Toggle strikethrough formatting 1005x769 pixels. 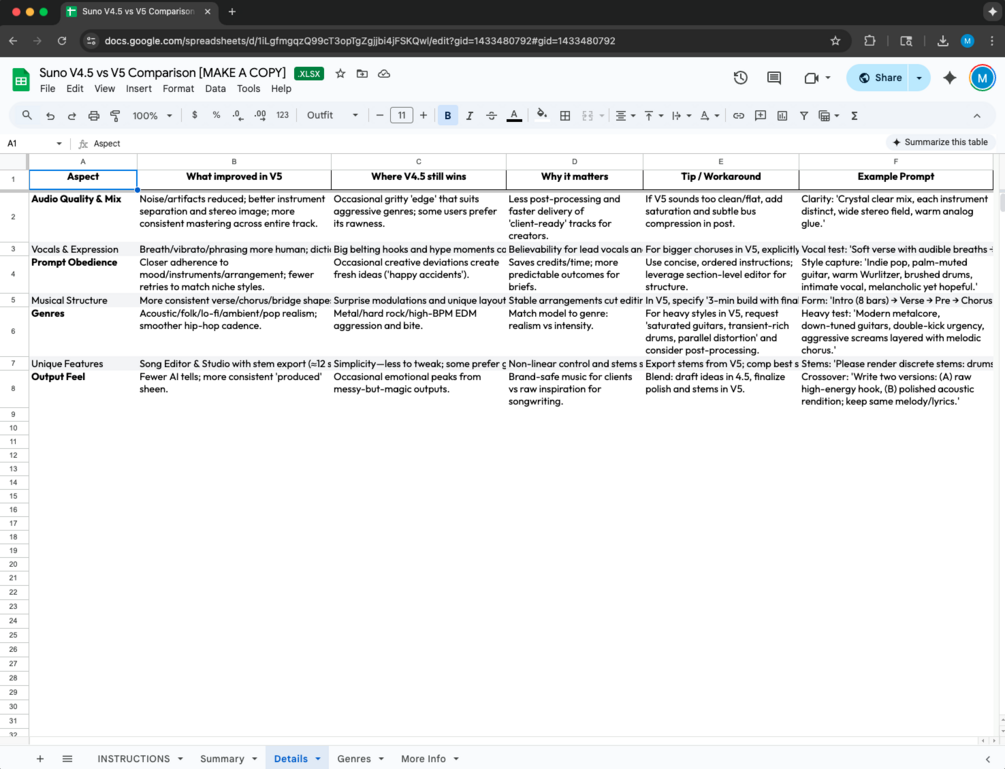click(x=491, y=116)
